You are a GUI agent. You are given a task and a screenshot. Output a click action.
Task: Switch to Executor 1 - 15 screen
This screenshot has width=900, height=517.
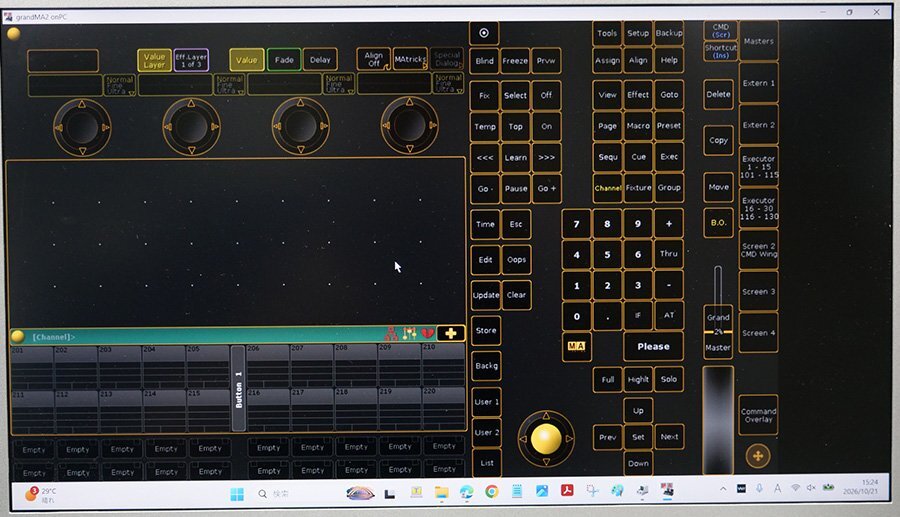click(x=758, y=166)
